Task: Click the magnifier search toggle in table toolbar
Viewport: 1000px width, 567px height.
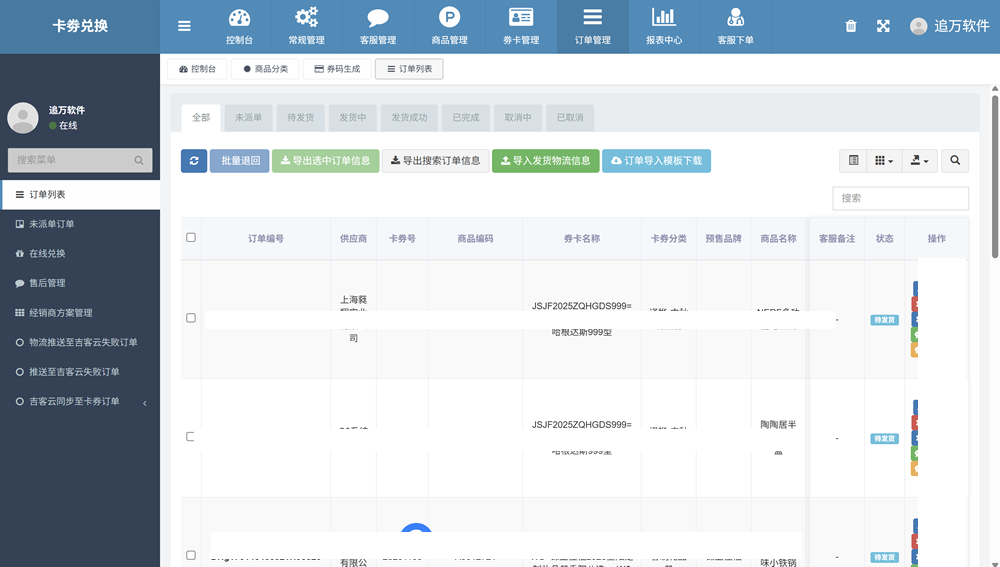Action: pyautogui.click(x=955, y=160)
